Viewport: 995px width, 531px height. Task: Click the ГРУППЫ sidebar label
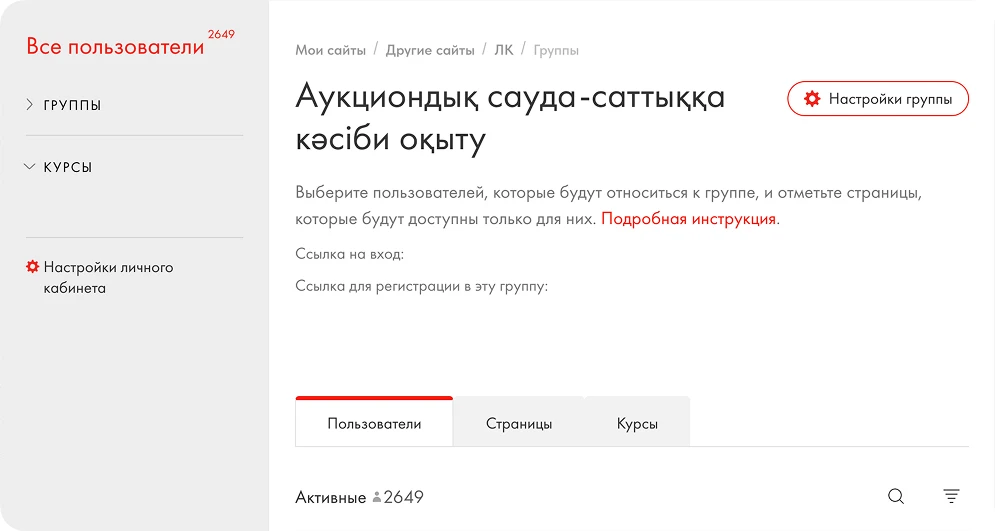(x=72, y=105)
